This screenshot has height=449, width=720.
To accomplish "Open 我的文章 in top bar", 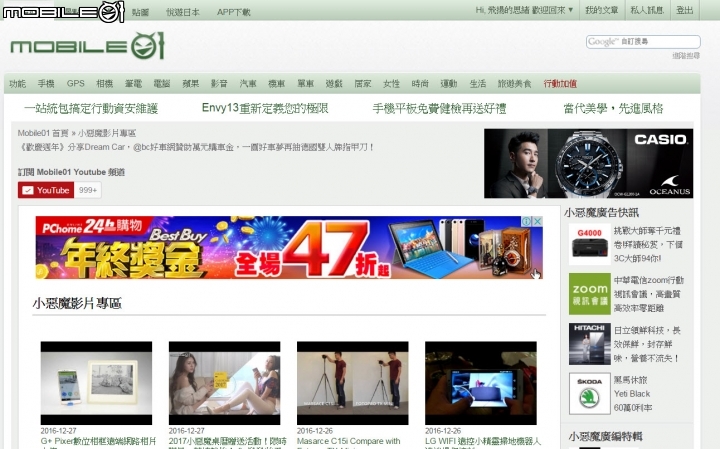I will [x=602, y=10].
